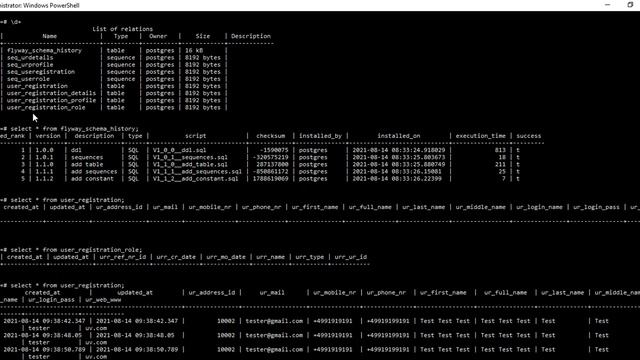Minimize the PowerShell window
Image resolution: width=640 pixels, height=360 pixels.
click(x=607, y=5)
